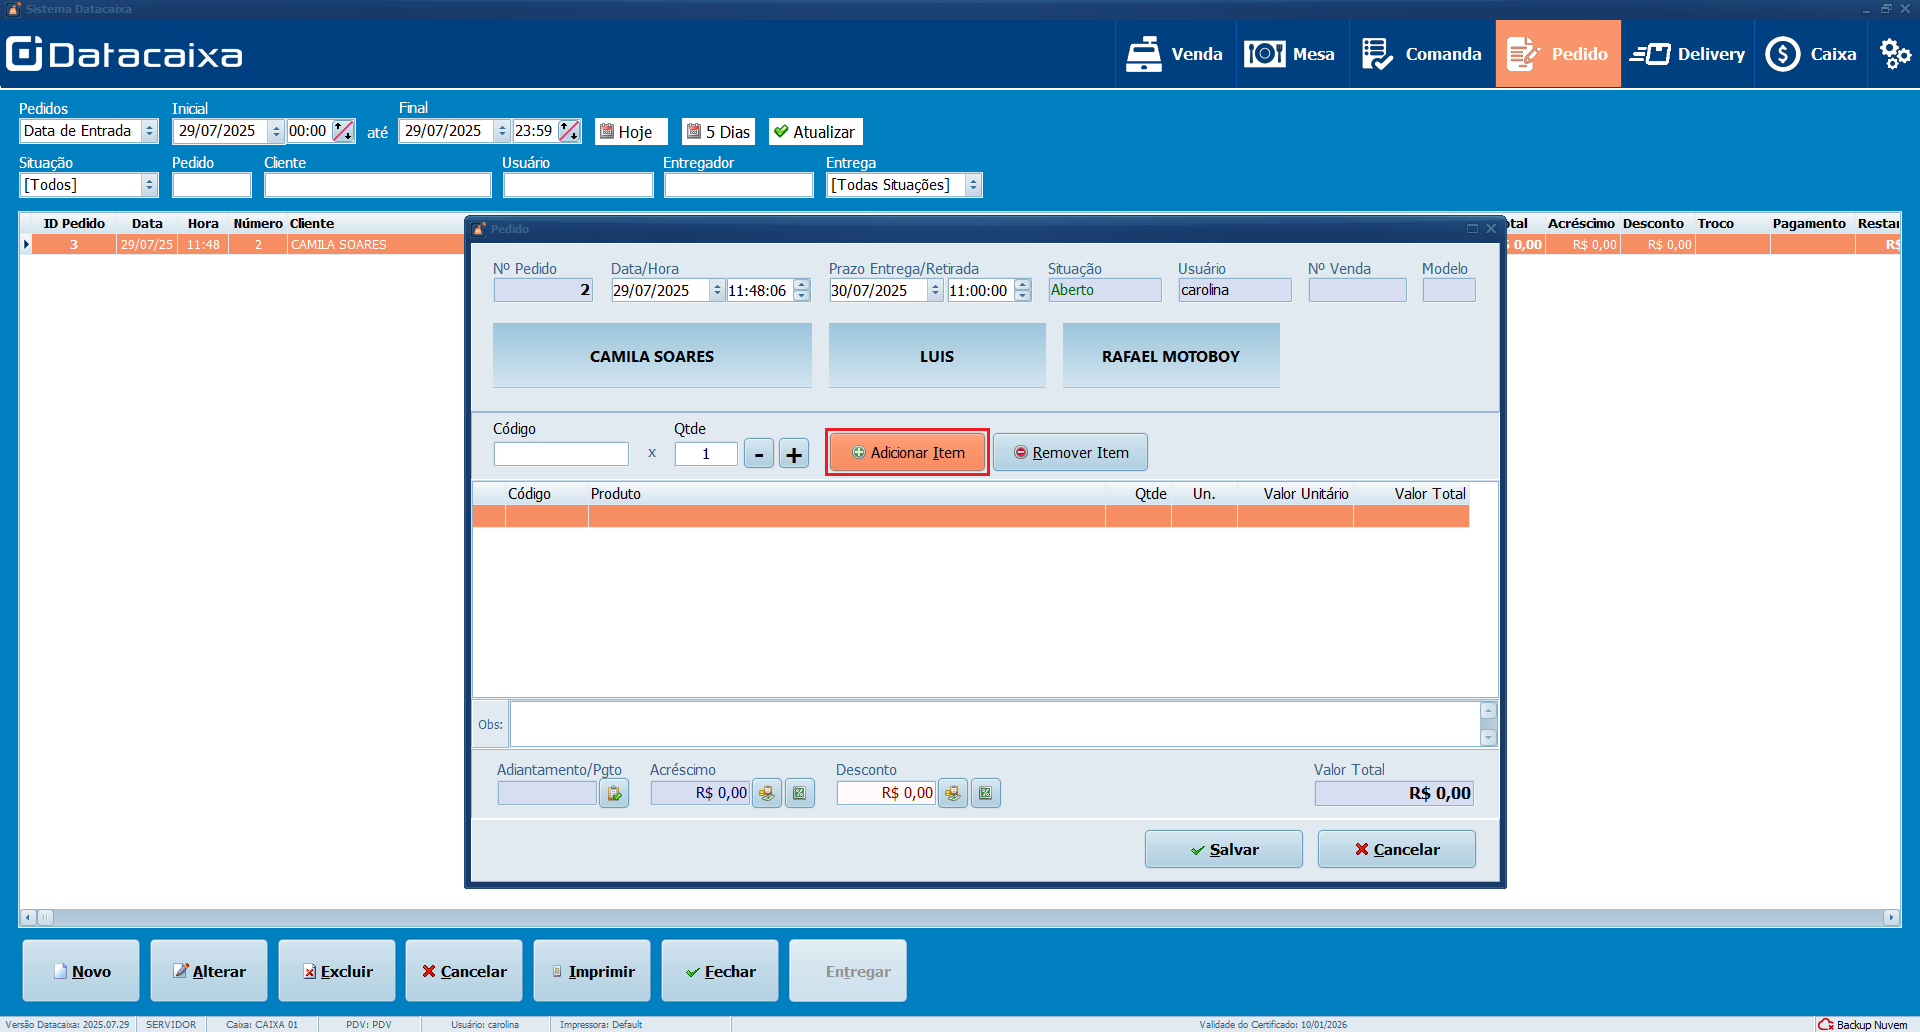
Task: Toggle the Inicial time reset icon
Action: coord(343,131)
